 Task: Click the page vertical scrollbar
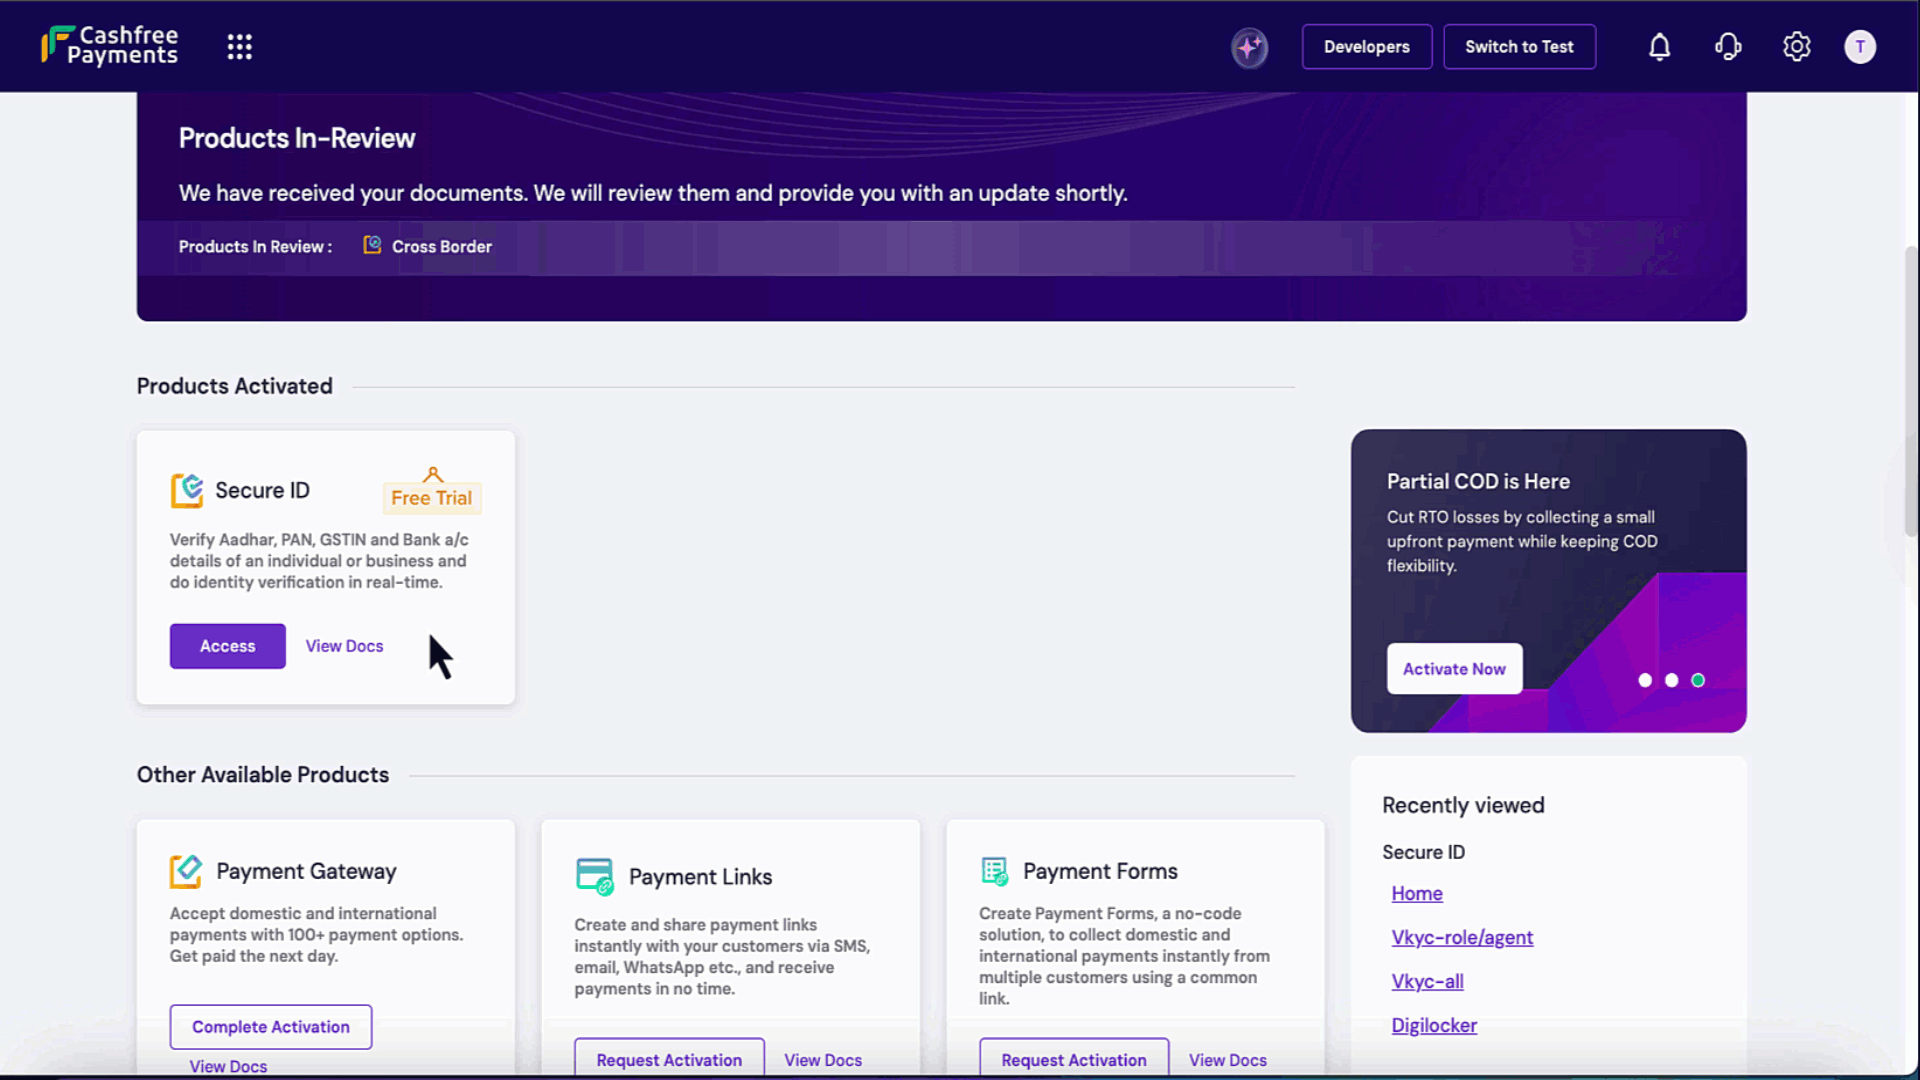pyautogui.click(x=1910, y=390)
